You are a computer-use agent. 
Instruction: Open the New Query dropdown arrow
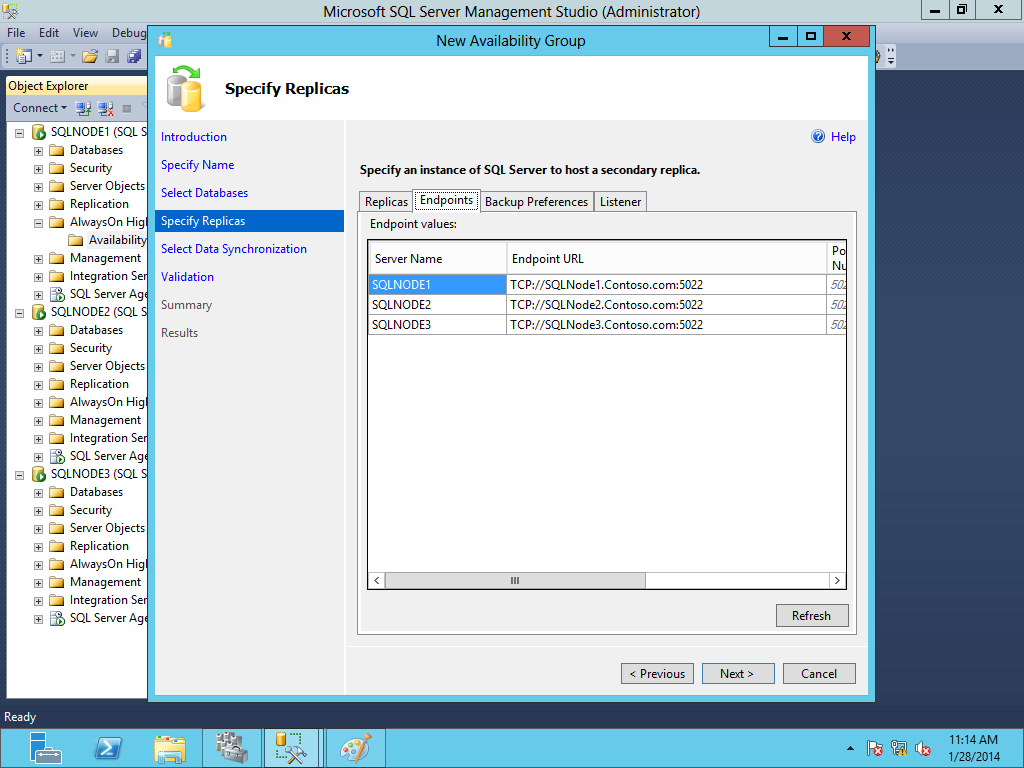point(40,56)
